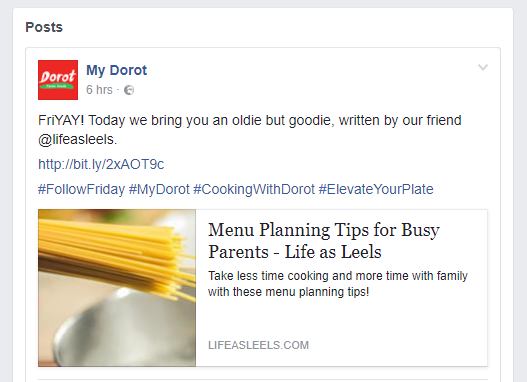This screenshot has width=527, height=382.
Task: Select the #FollowFriday hashtag
Action: pyautogui.click(x=81, y=189)
